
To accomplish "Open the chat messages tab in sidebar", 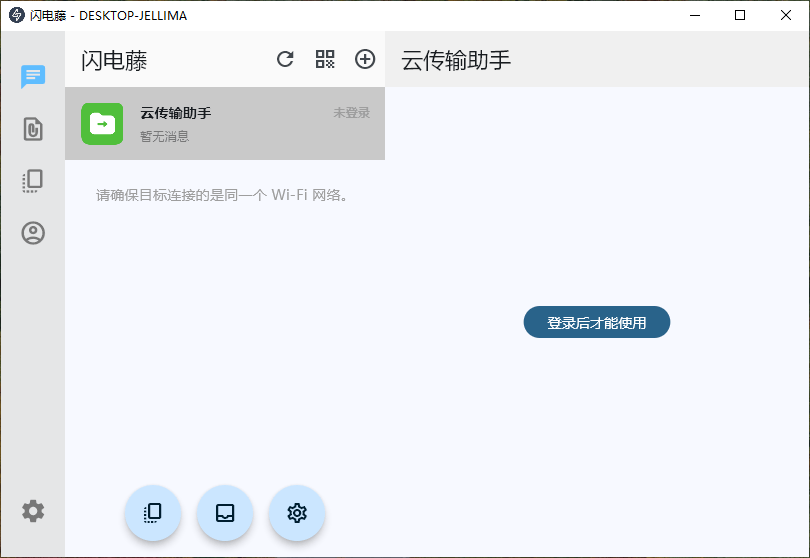I will coord(33,76).
